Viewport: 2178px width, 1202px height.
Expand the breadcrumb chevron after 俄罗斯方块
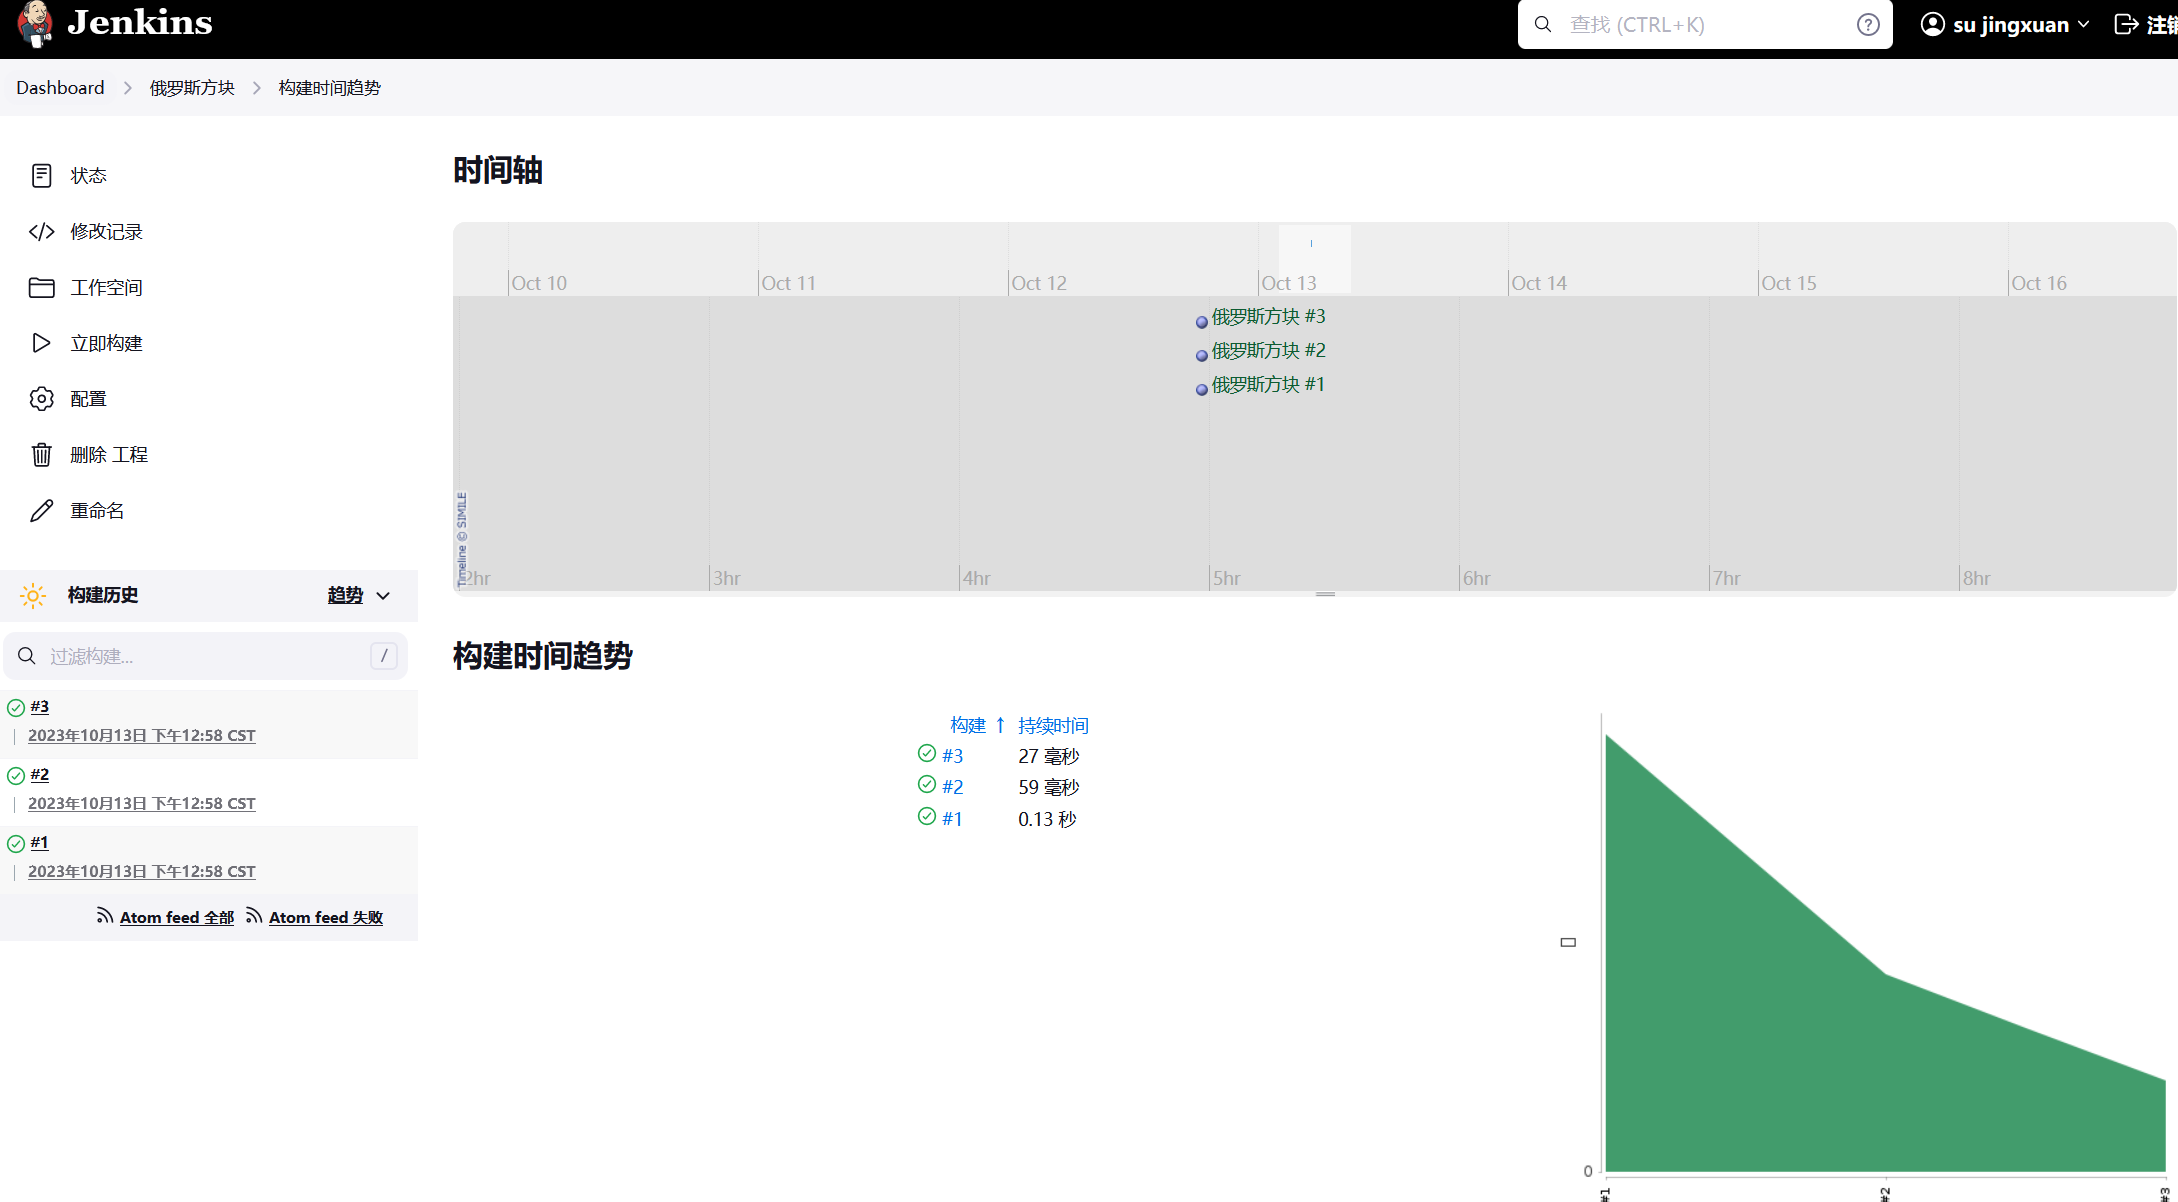[x=257, y=88]
